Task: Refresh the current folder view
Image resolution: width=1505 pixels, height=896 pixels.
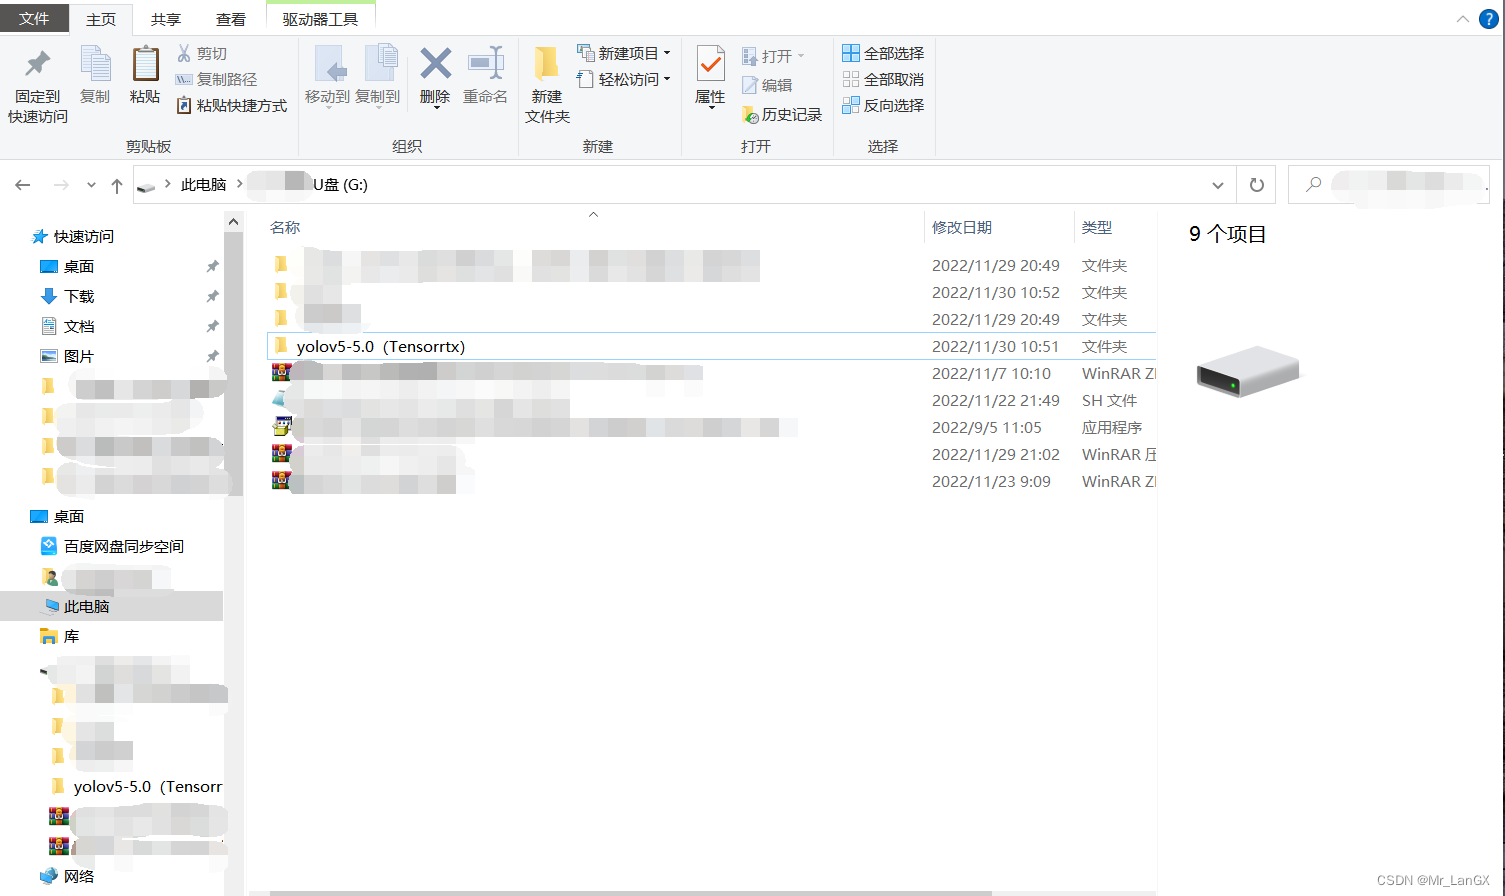Action: (1257, 185)
